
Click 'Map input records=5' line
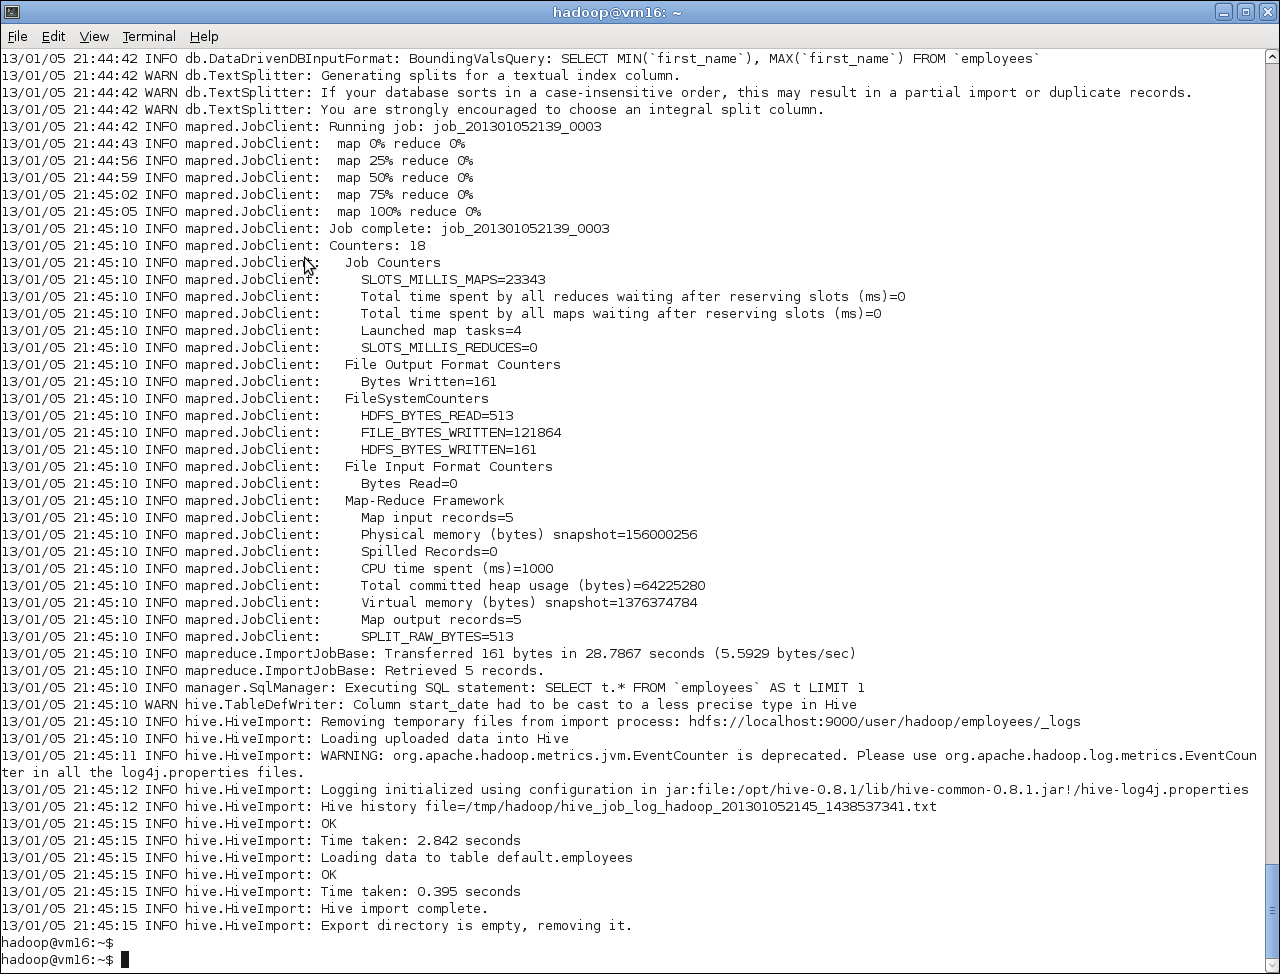click(x=437, y=518)
